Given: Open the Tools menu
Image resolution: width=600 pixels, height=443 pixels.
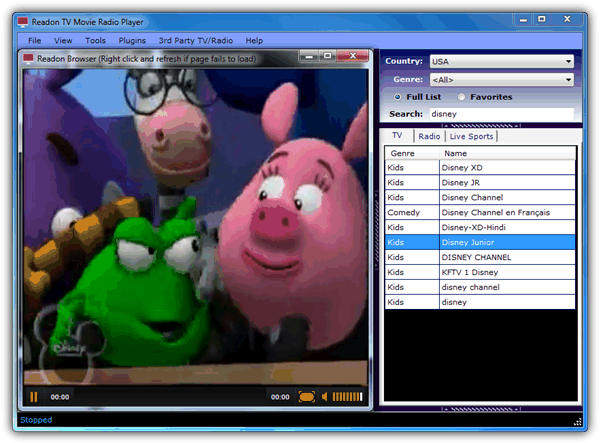Looking at the screenshot, I should coord(95,41).
